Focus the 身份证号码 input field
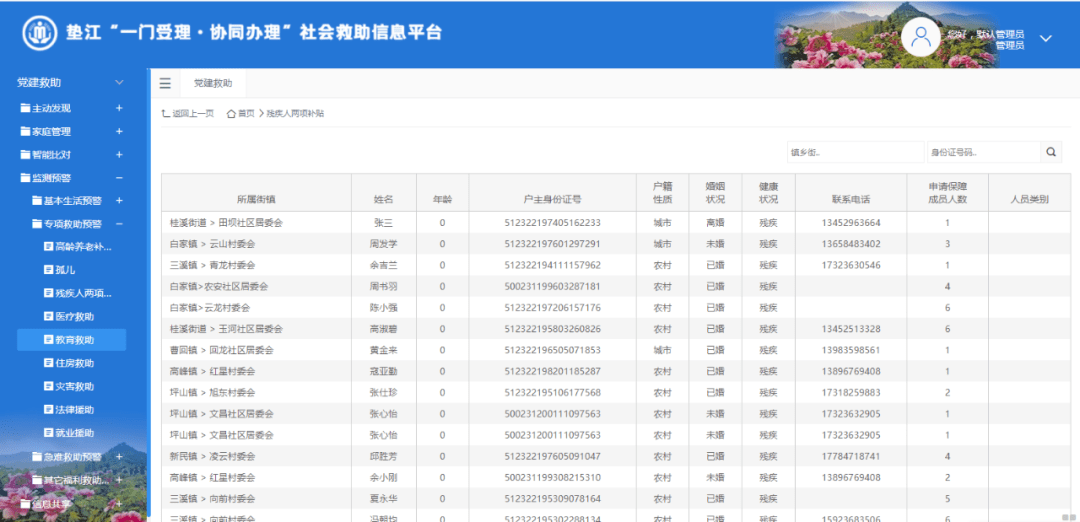This screenshot has height=522, width=1080. [982, 152]
